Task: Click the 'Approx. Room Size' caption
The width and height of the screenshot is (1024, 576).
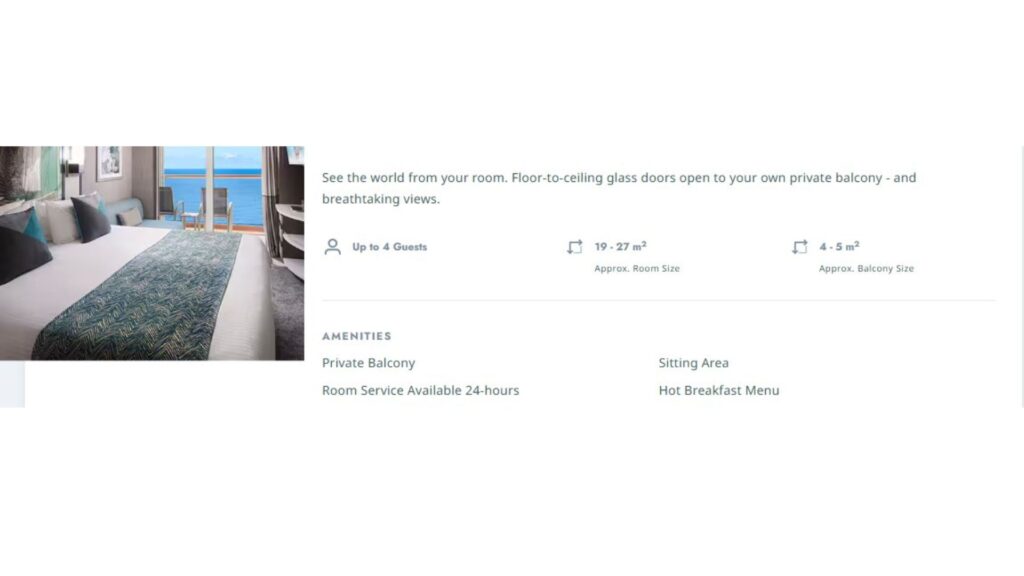Action: [x=637, y=268]
